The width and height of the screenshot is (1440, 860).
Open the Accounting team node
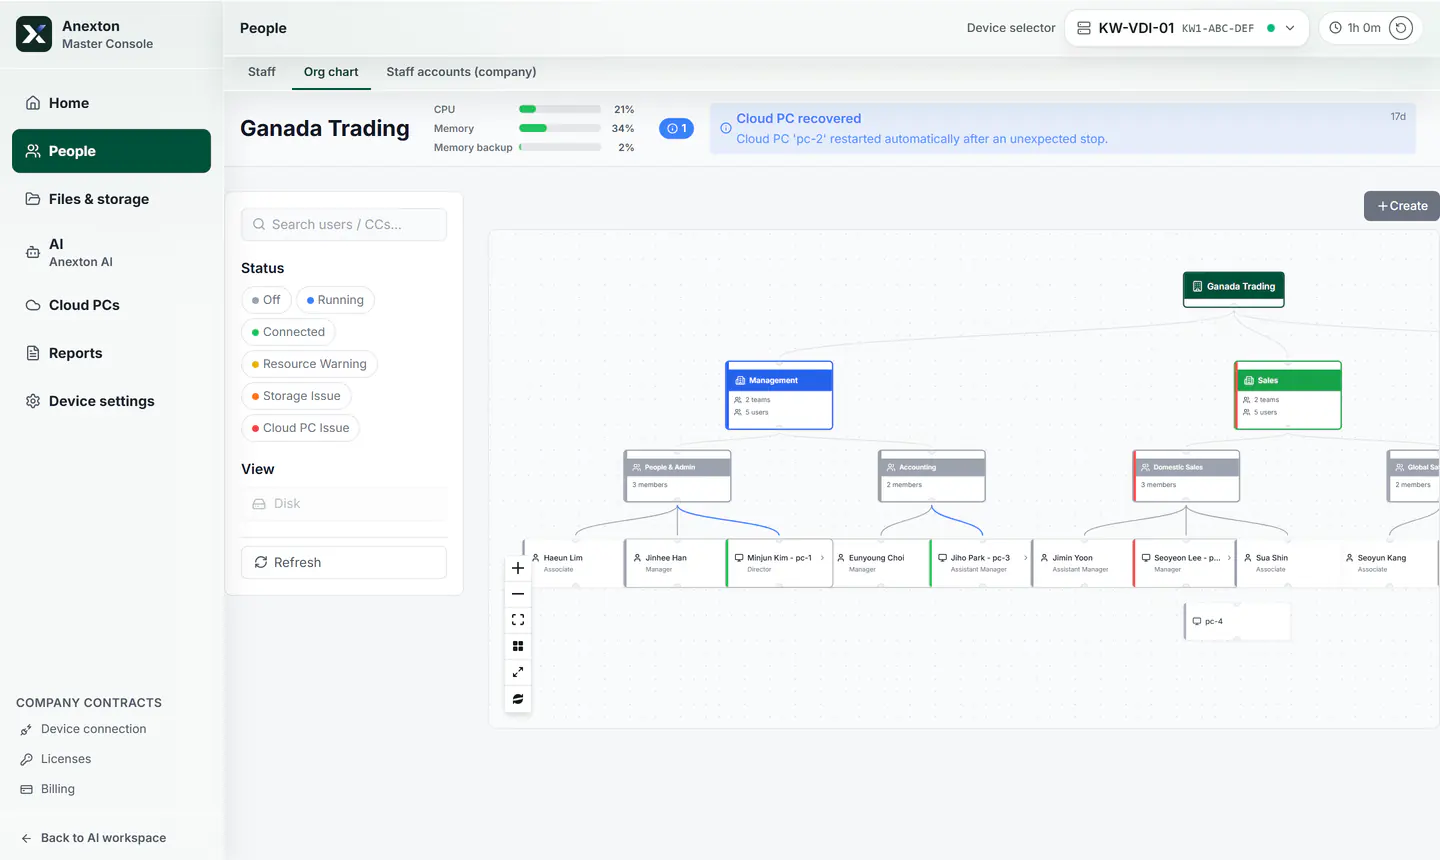932,476
